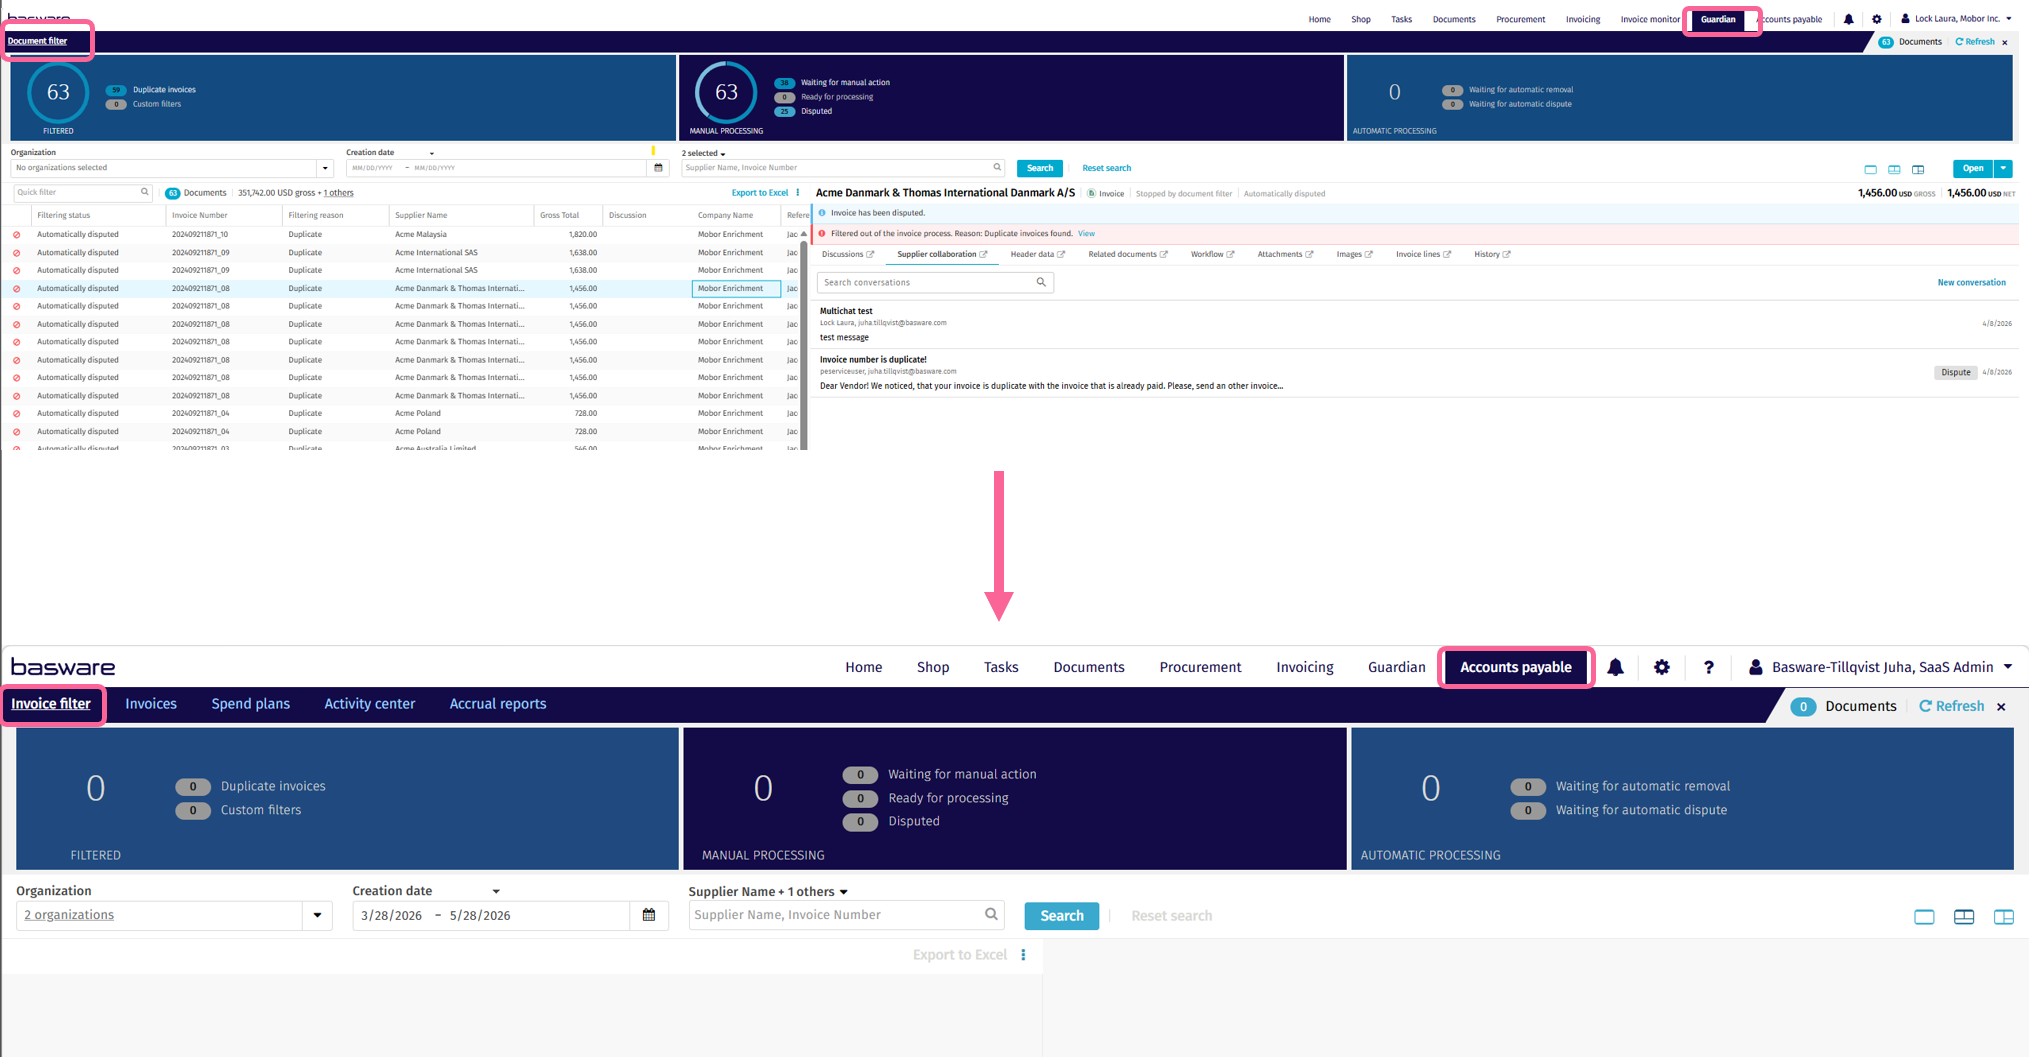
Task: Select vertical split layout in Invoice filter view
Action: (x=2004, y=916)
